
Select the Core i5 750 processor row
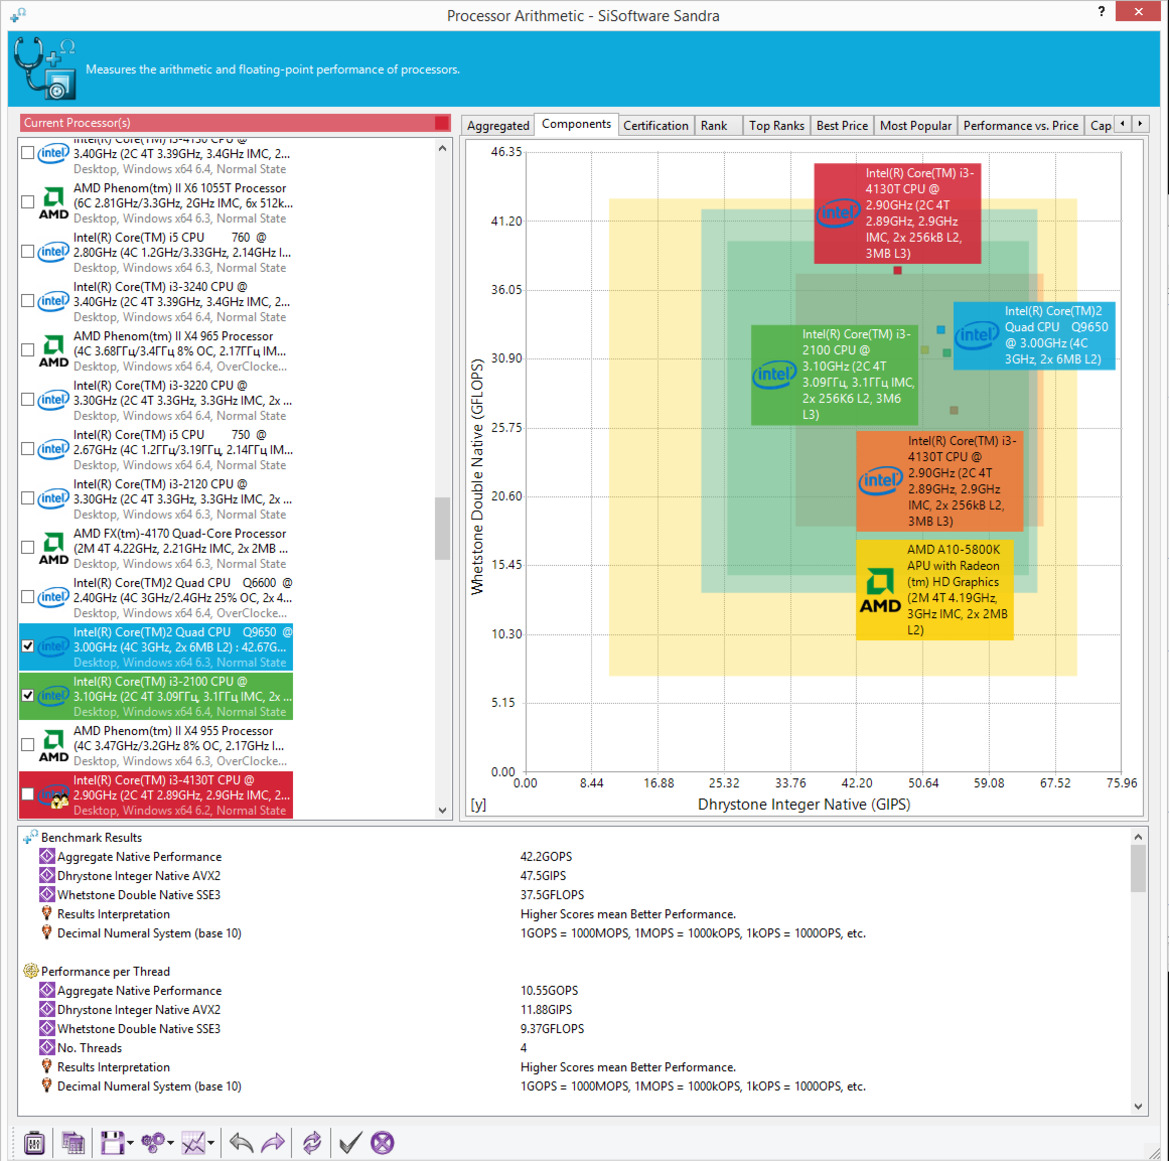[x=156, y=449]
